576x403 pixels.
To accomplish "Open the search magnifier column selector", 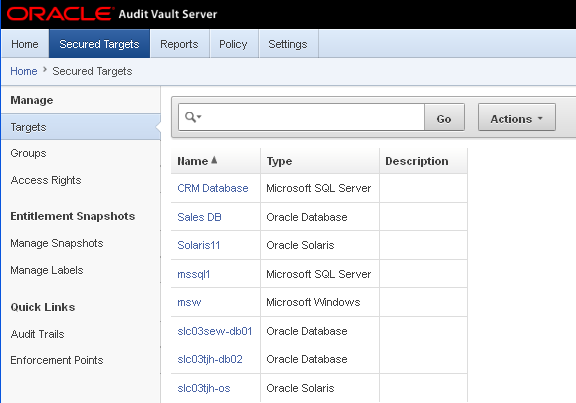I will (193, 117).
